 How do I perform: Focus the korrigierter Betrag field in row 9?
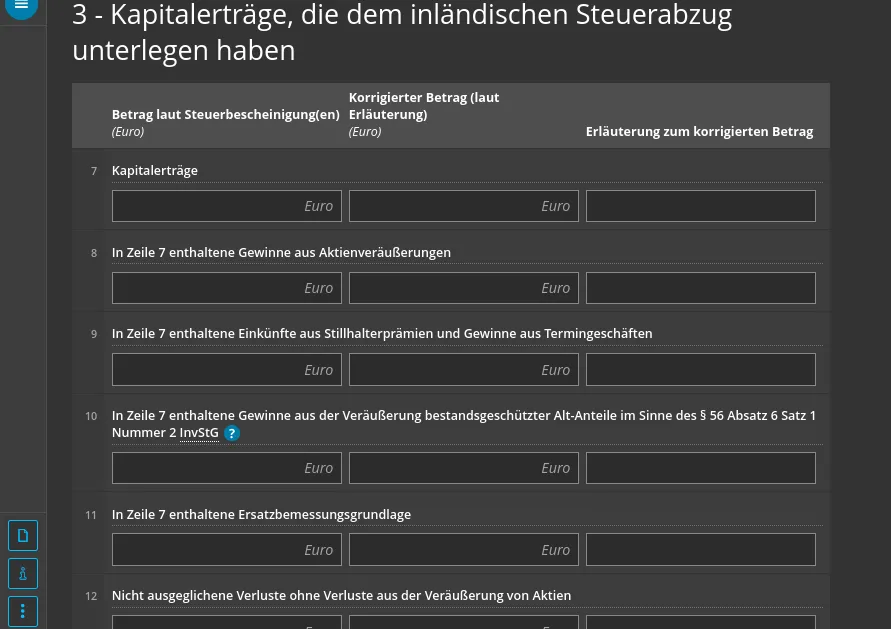(463, 369)
